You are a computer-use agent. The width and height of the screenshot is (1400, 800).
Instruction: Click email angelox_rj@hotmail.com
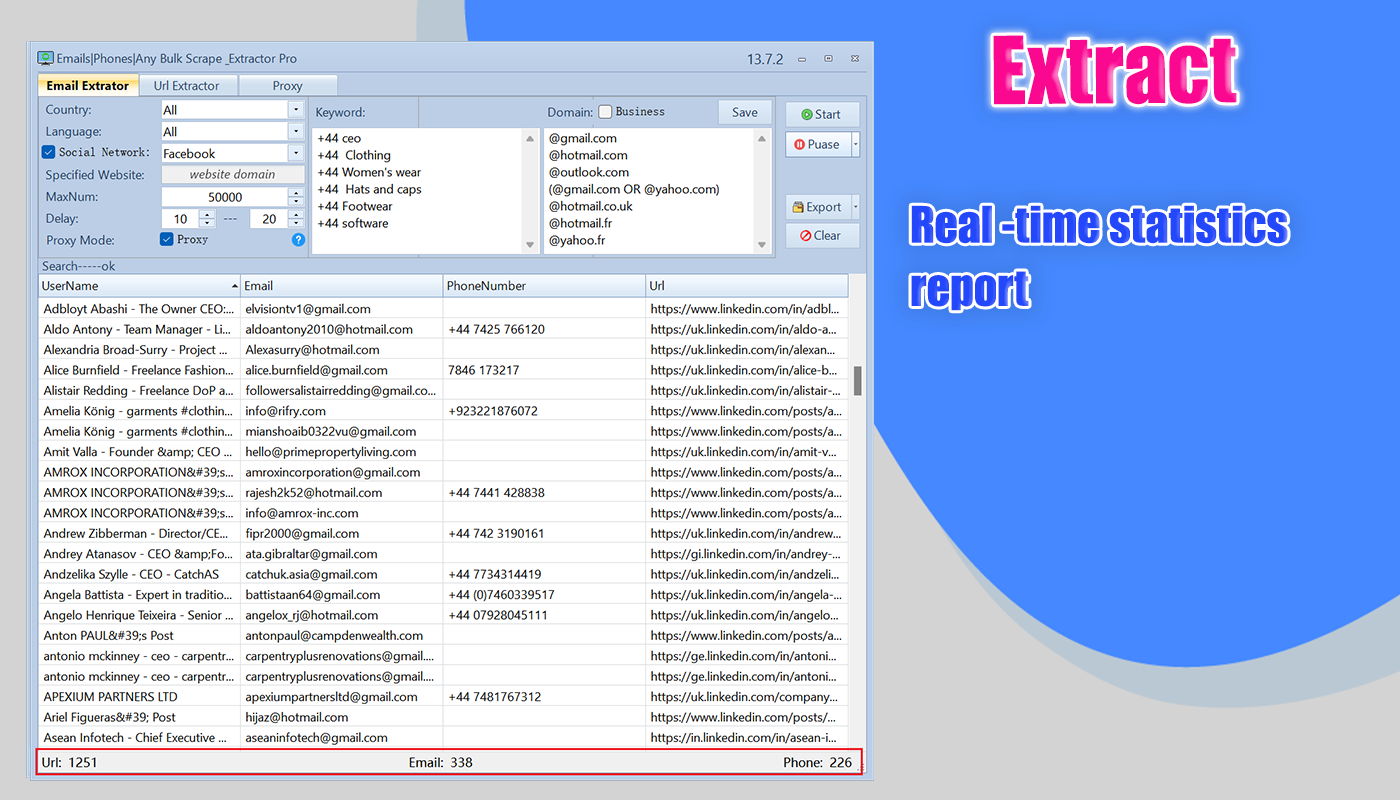(312, 615)
